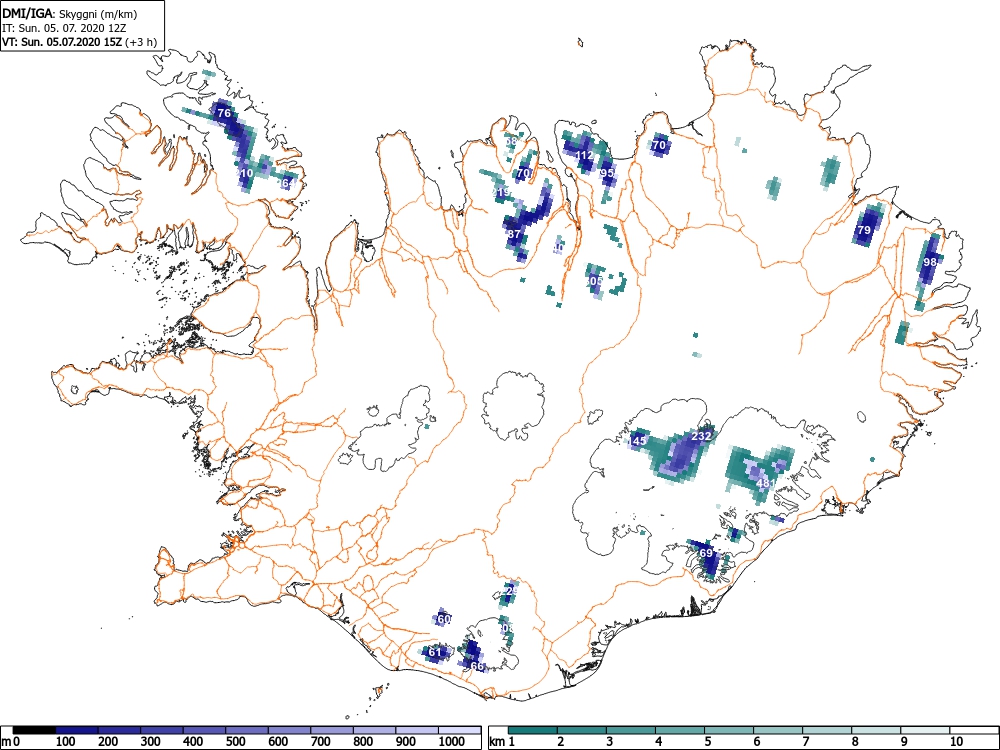Click the IT: Sun. 05. 07. 2020 12Z line
1000x750 pixels.
click(64, 28)
